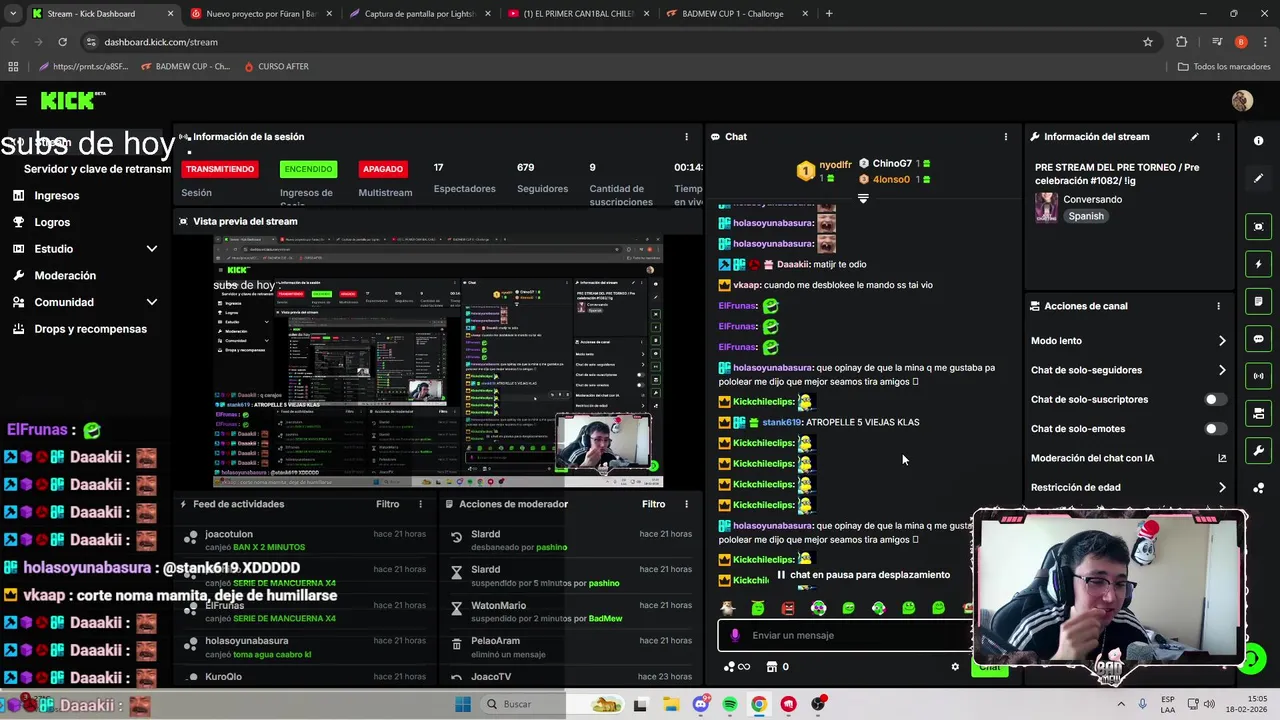This screenshot has height=720, width=1280.
Task: Open Información del stream options menu
Action: click(1218, 137)
